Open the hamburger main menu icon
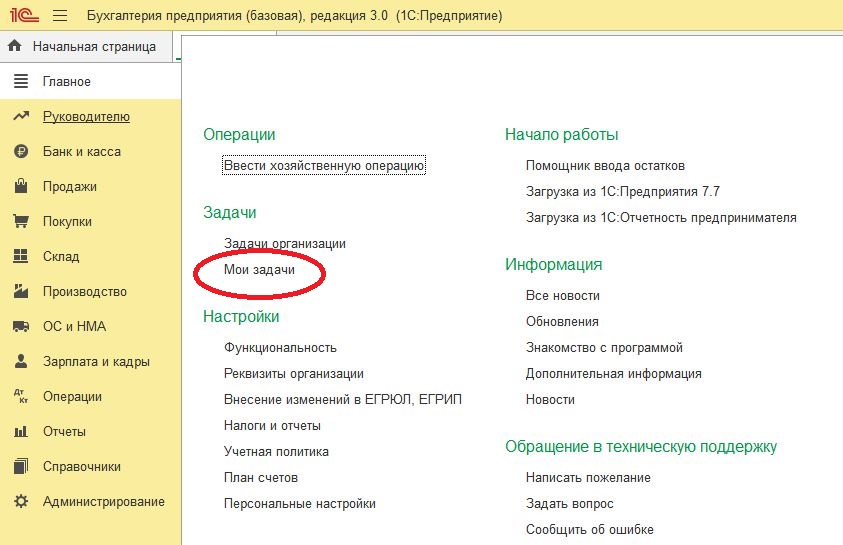The image size is (843, 545). (60, 16)
